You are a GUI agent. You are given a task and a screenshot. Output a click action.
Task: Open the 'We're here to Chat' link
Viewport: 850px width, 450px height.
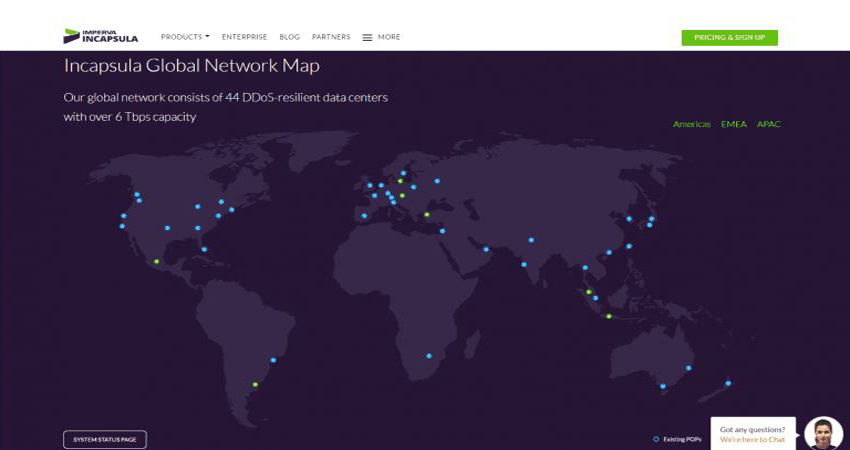(x=752, y=439)
